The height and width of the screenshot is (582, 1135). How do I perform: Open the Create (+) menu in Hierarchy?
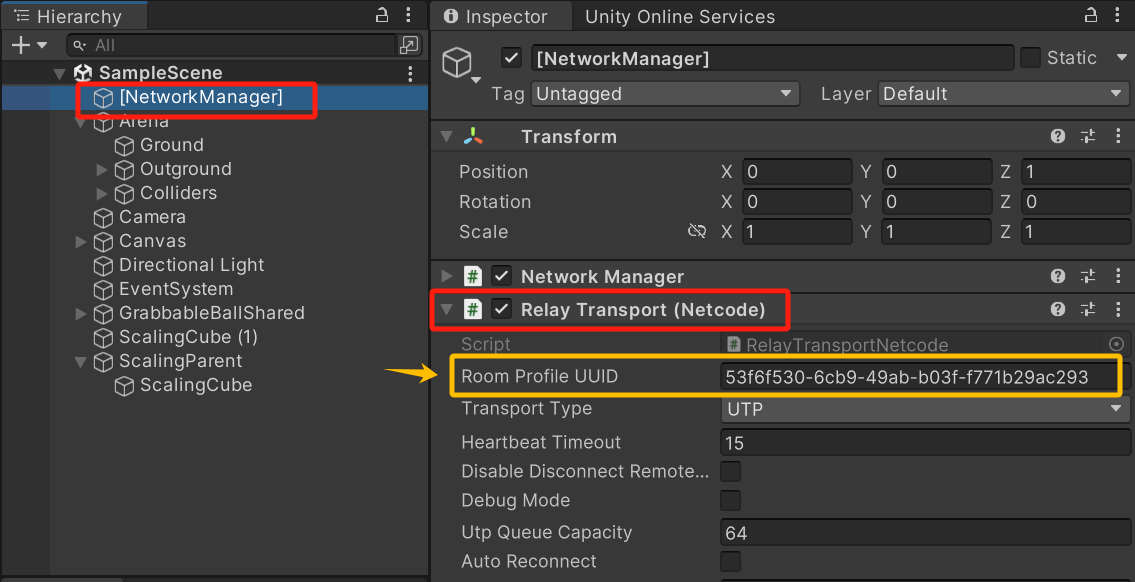[28, 45]
